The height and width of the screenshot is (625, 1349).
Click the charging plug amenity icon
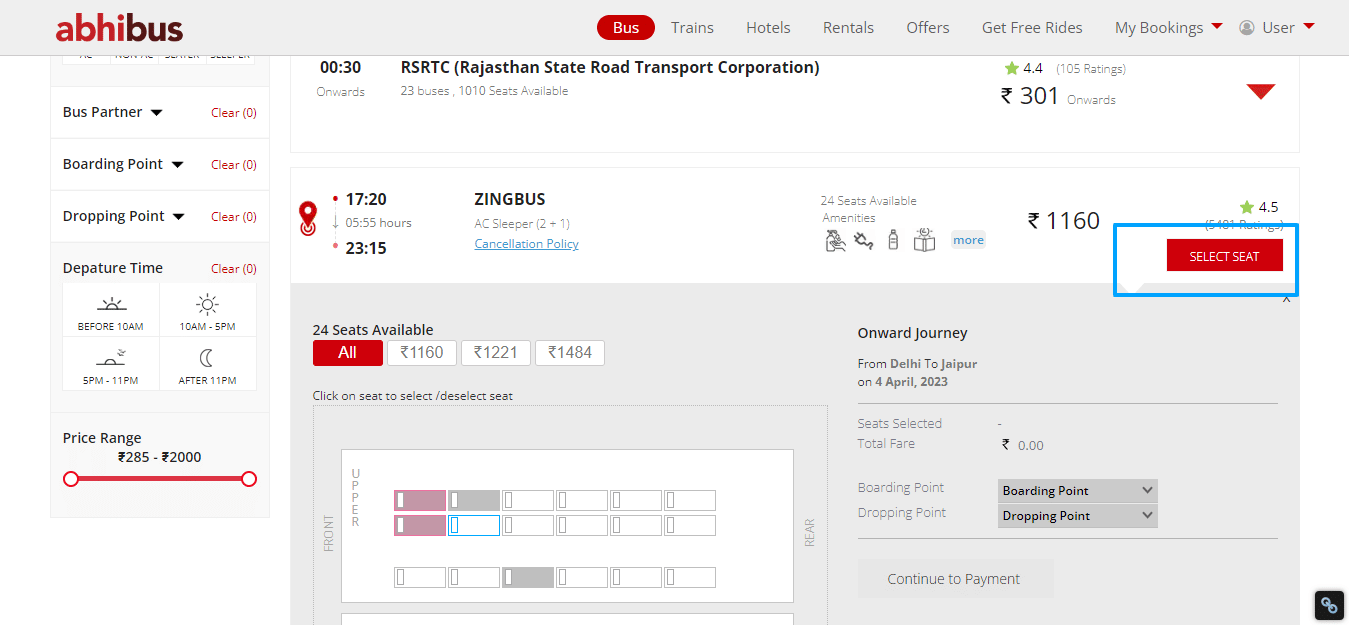[864, 241]
